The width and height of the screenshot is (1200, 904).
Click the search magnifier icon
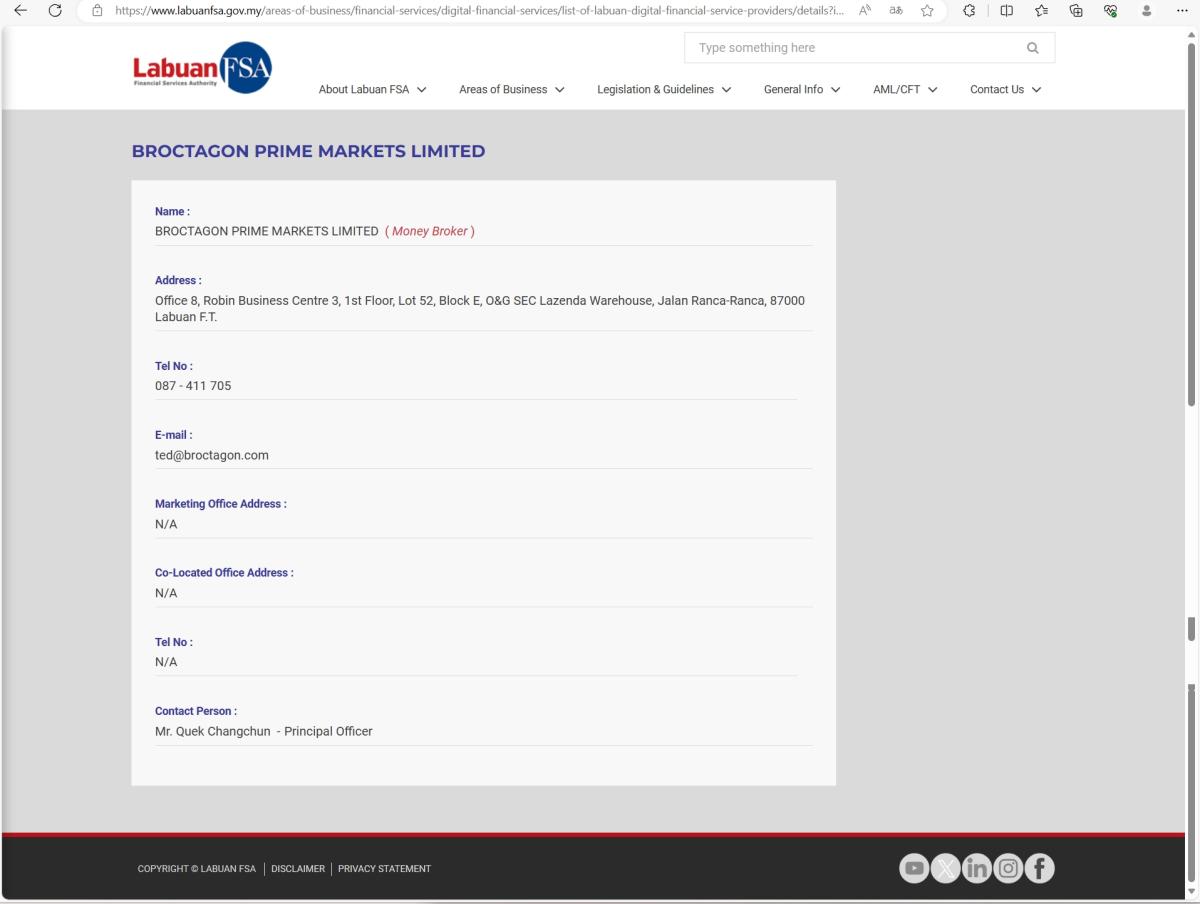[x=1032, y=48]
